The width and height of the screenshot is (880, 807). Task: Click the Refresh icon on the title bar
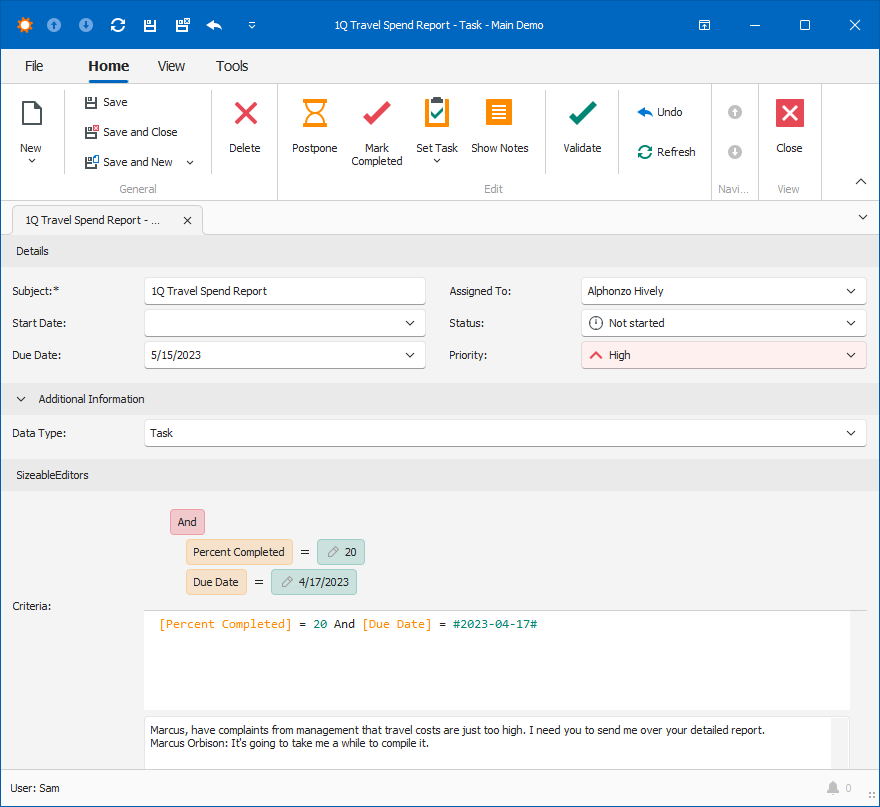coord(117,24)
